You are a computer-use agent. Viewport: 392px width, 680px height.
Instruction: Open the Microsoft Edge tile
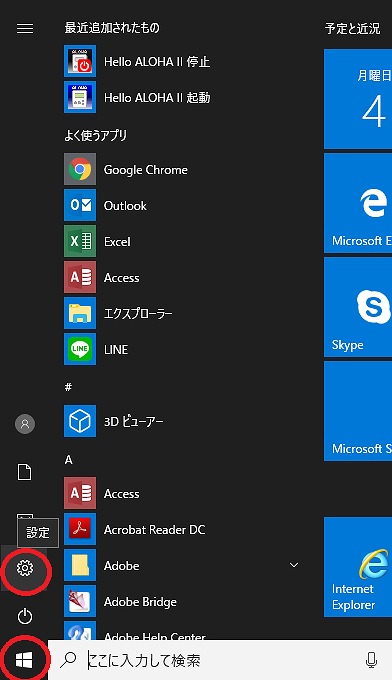358,203
